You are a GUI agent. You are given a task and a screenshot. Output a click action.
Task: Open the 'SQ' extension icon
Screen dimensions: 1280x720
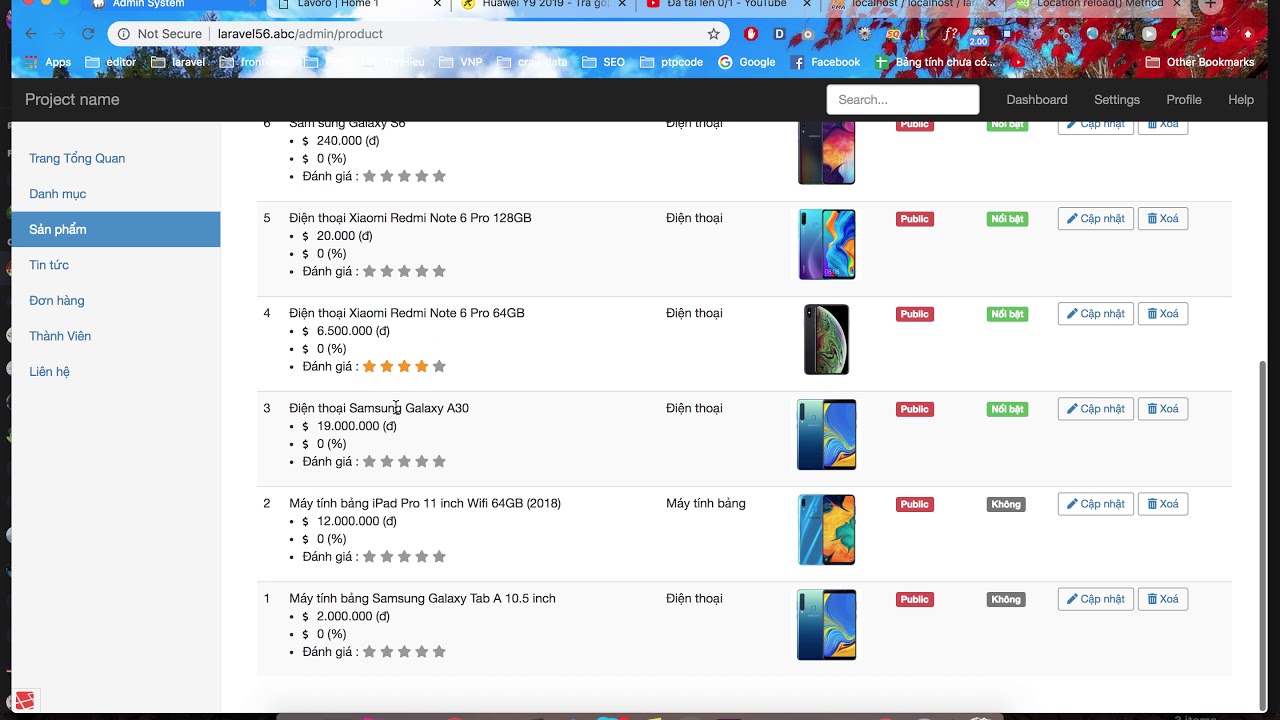[x=893, y=34]
